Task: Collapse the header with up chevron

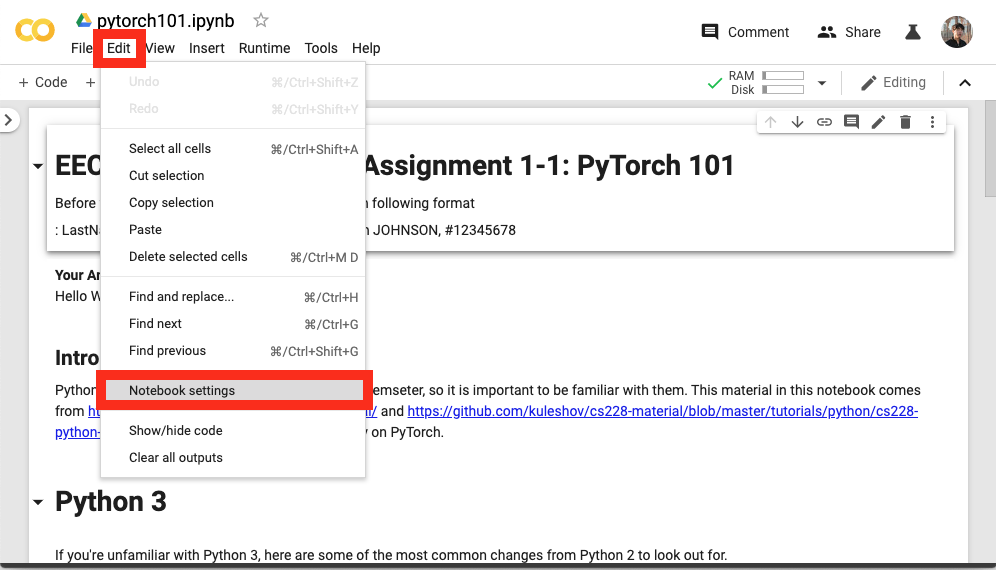Action: (x=965, y=83)
